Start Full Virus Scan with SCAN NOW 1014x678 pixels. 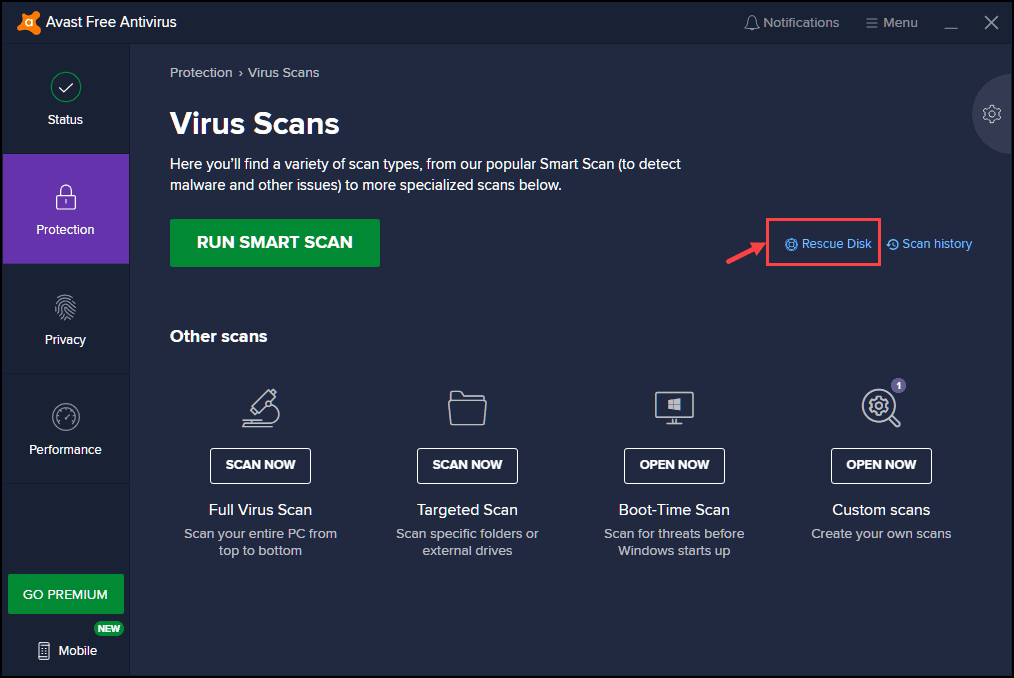pos(260,465)
